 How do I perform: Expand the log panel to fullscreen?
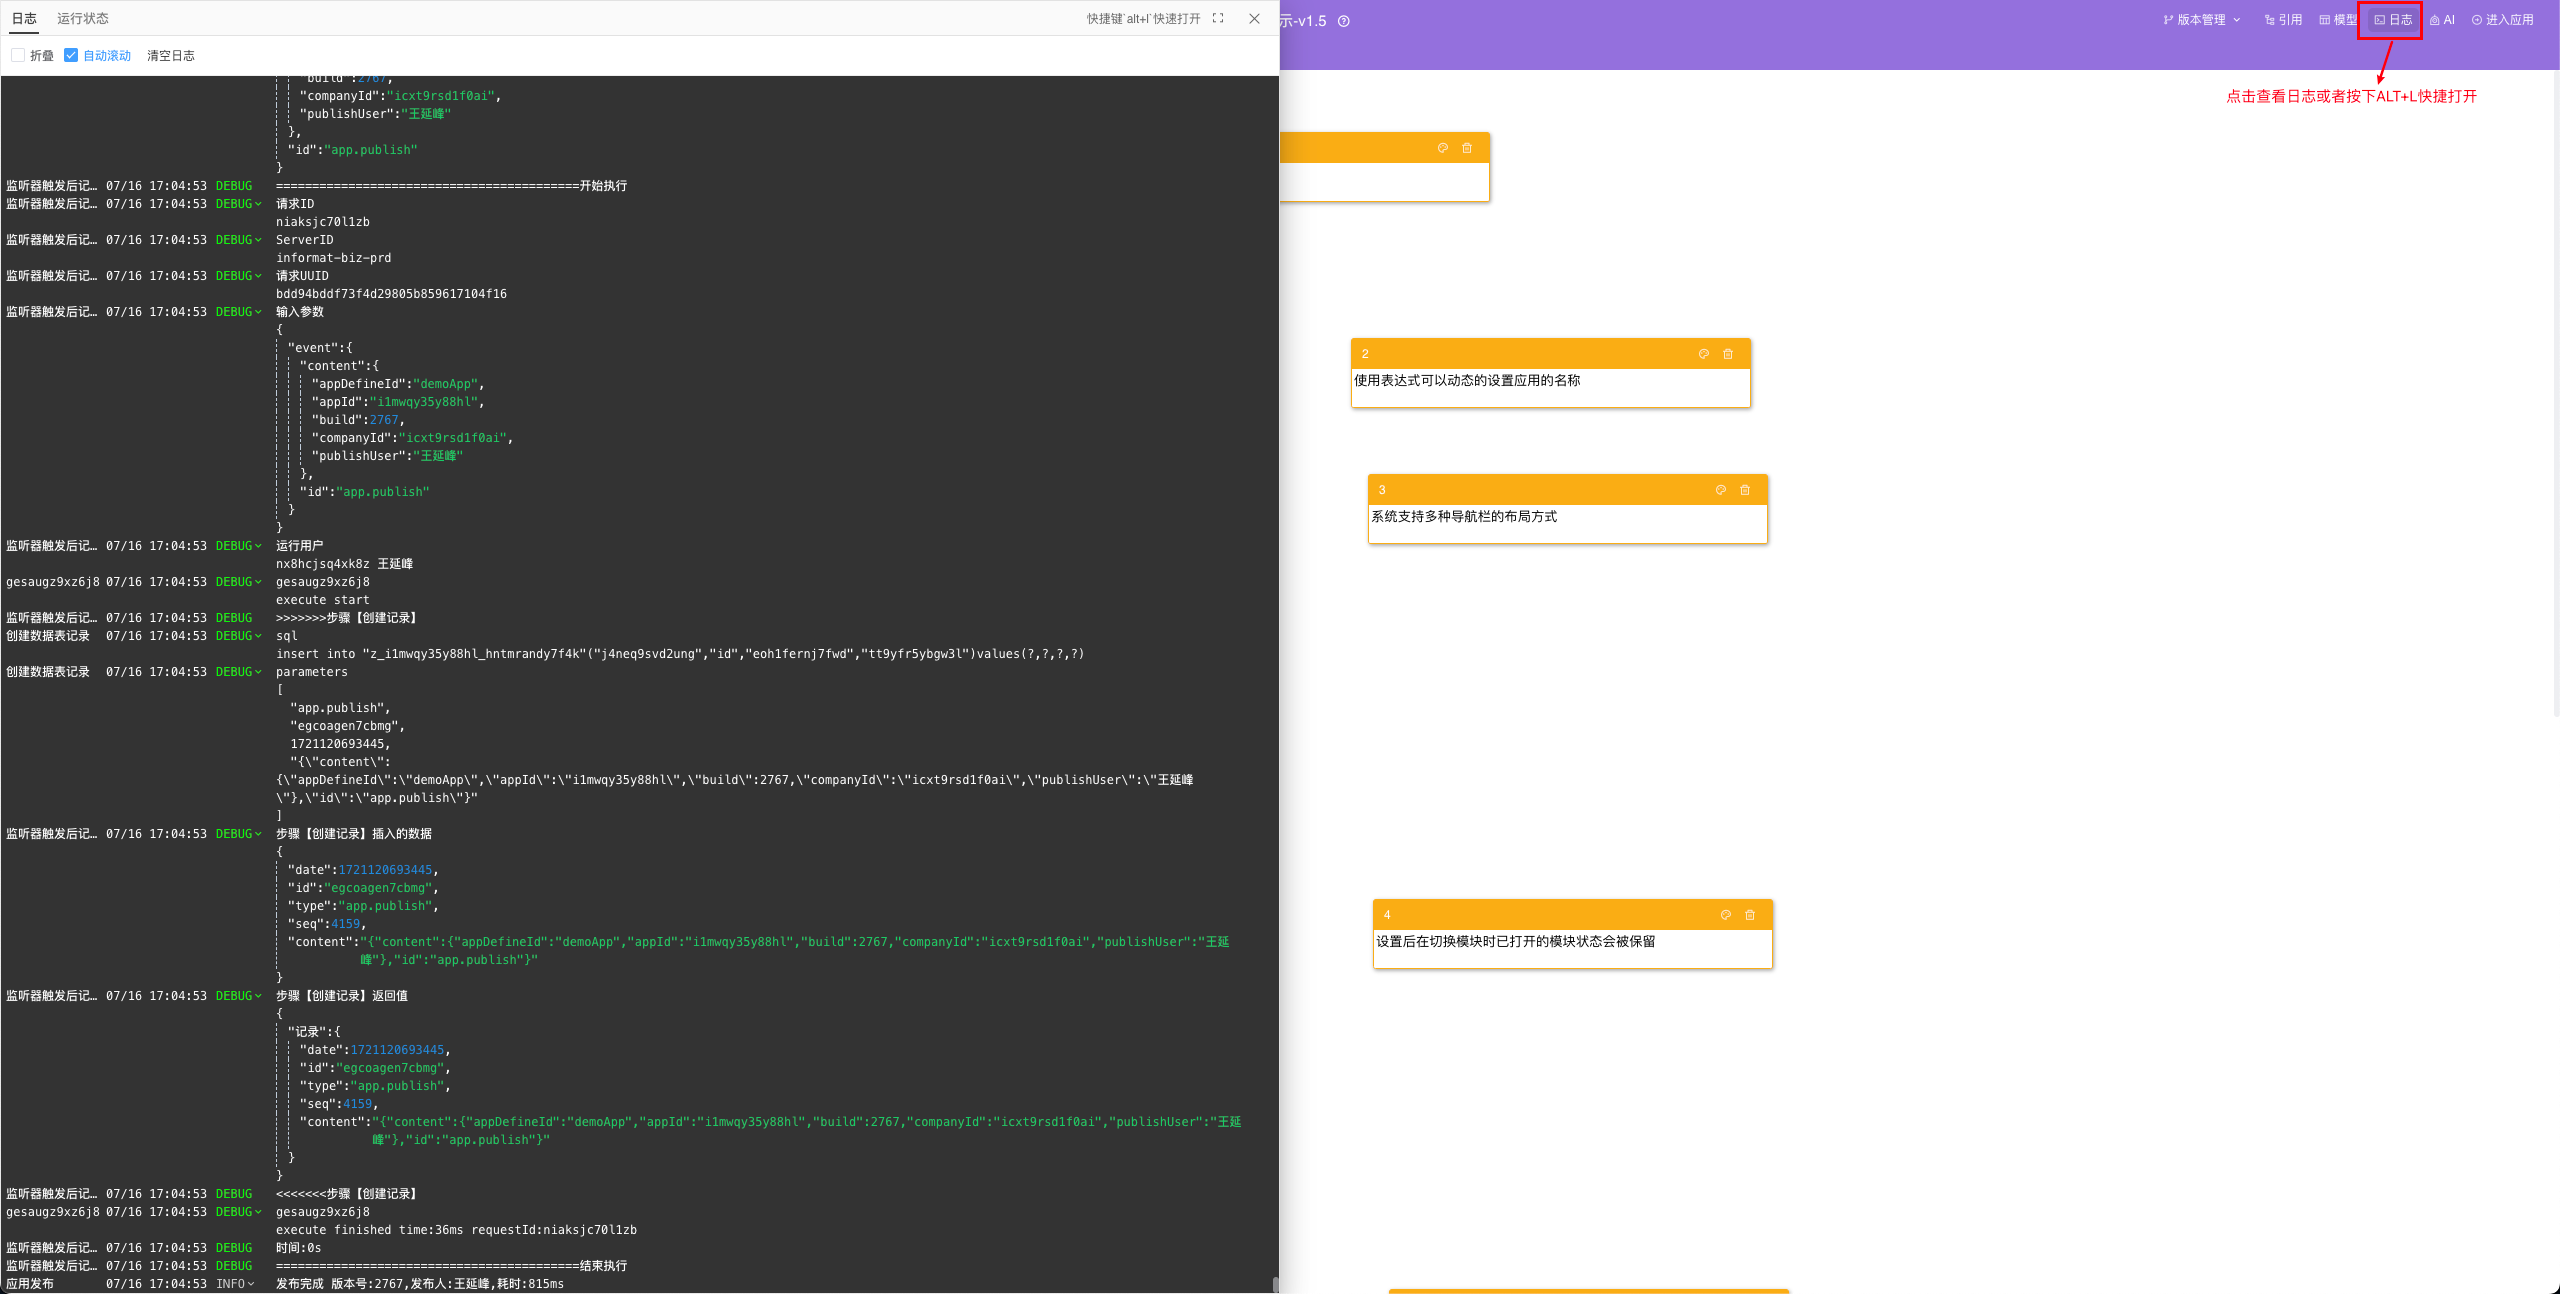(1218, 18)
